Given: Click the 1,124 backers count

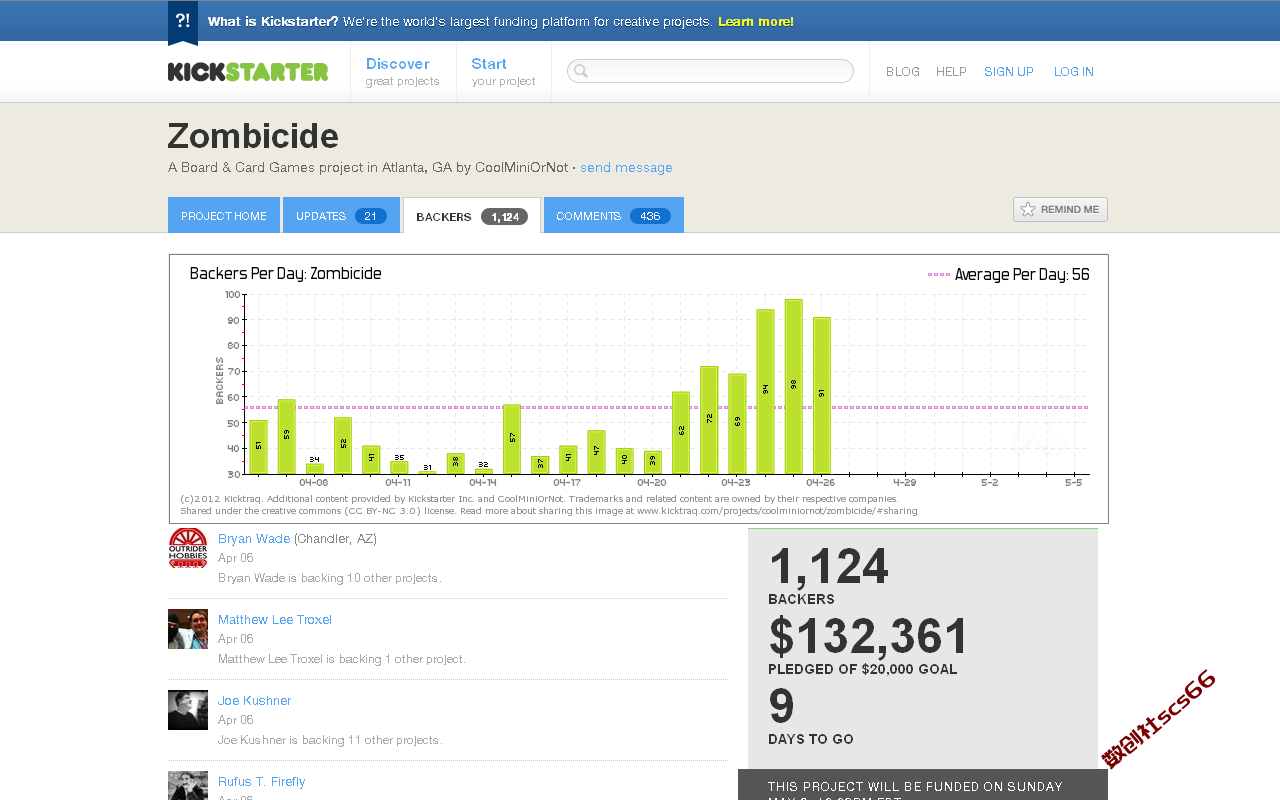Looking at the screenshot, I should [x=828, y=567].
